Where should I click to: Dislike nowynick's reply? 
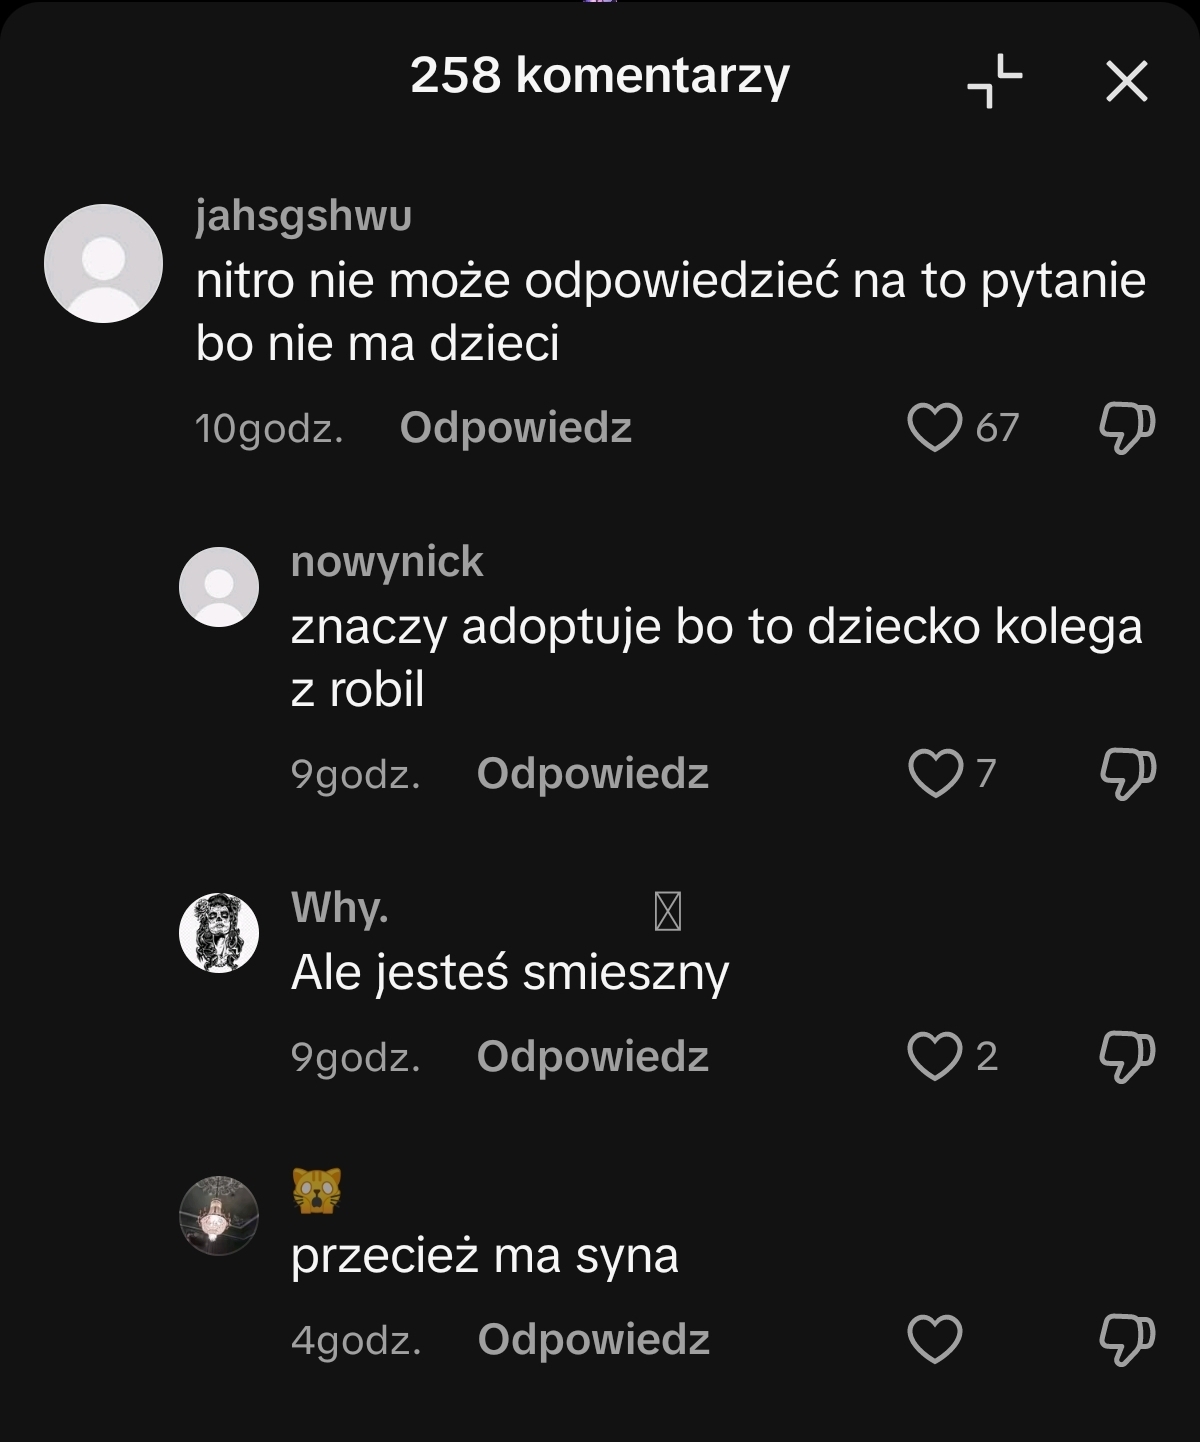tap(1127, 773)
